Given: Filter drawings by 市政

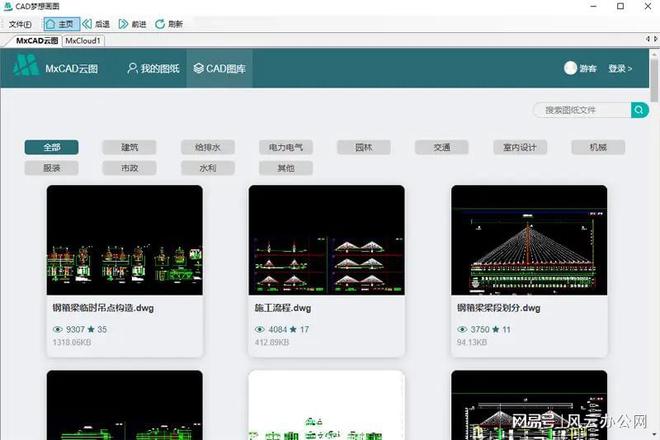Looking at the screenshot, I should pos(129,168).
